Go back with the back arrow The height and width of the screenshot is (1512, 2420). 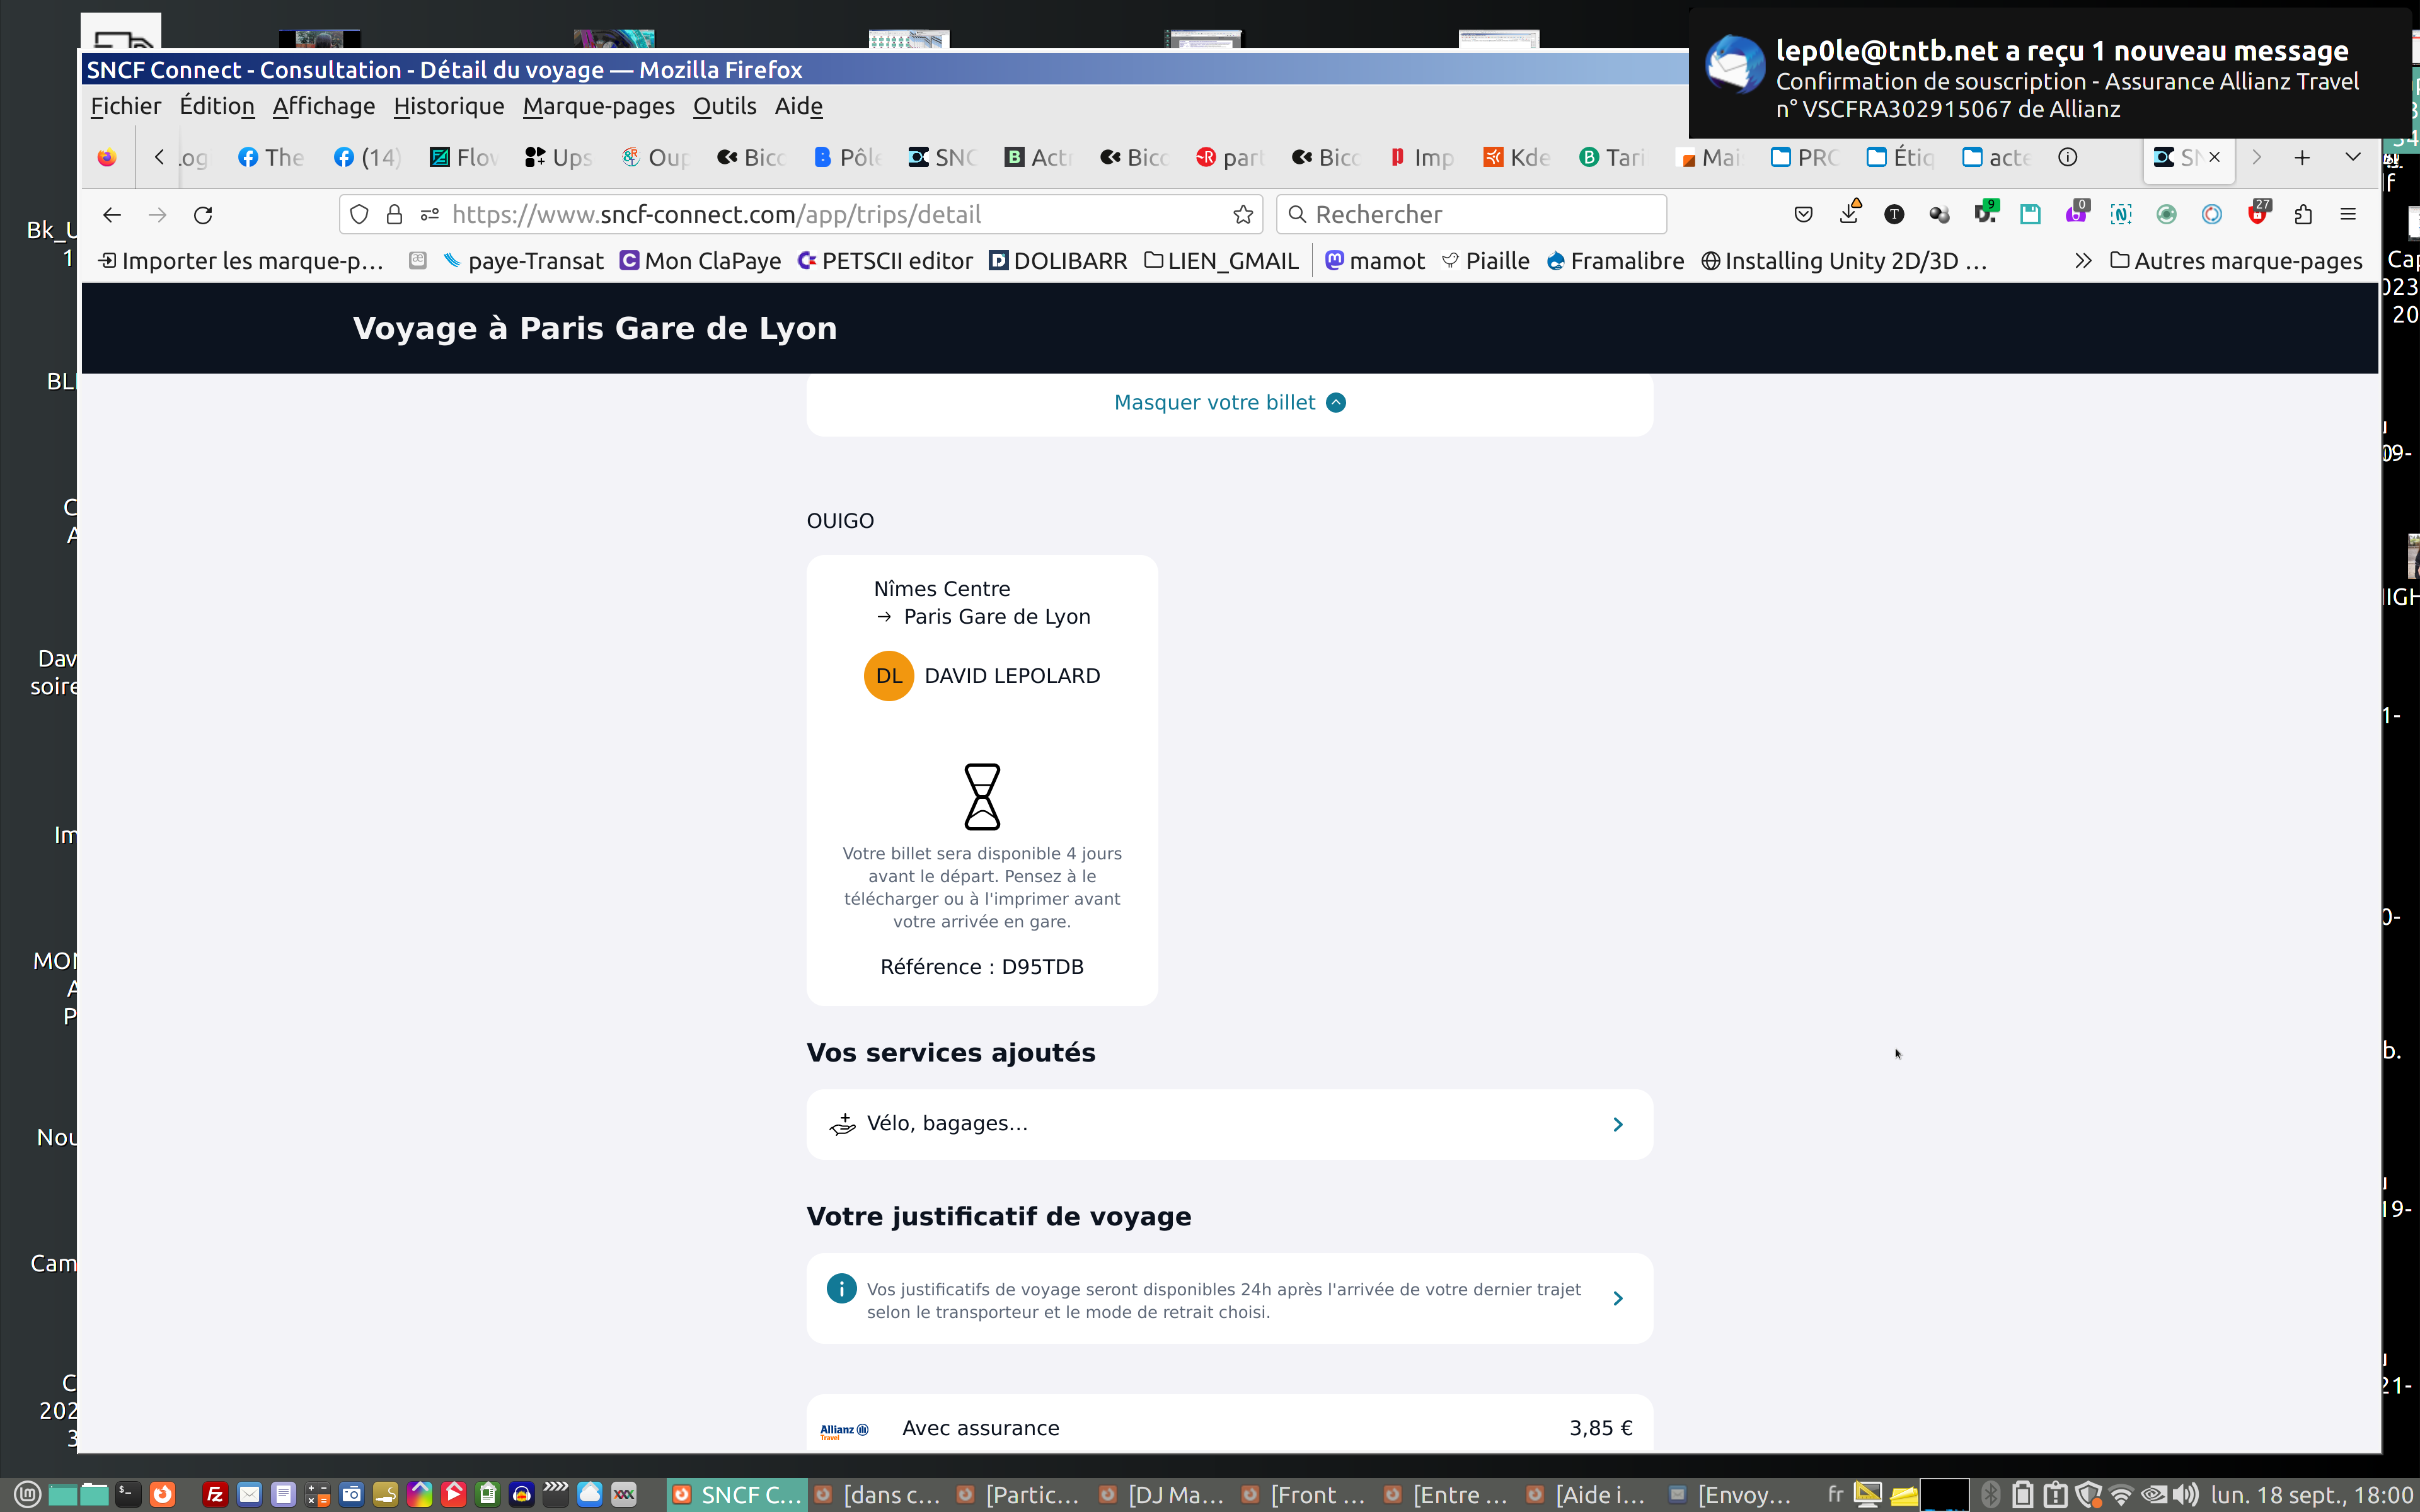point(112,215)
